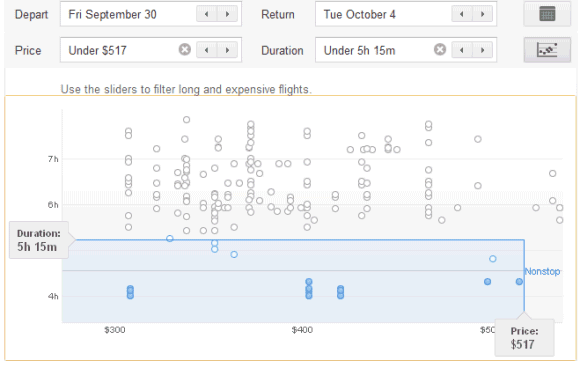The image size is (580, 368).
Task: Clear the Under $517 price filter
Action: 185,49
